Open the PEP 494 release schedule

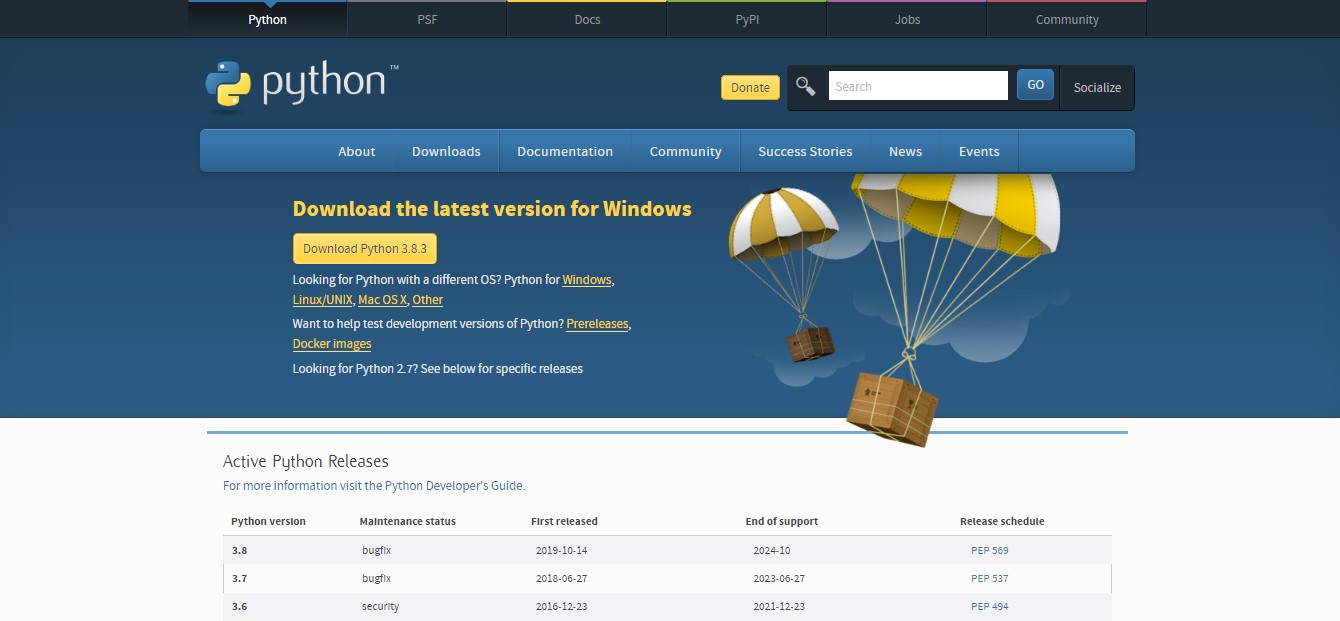click(x=989, y=607)
